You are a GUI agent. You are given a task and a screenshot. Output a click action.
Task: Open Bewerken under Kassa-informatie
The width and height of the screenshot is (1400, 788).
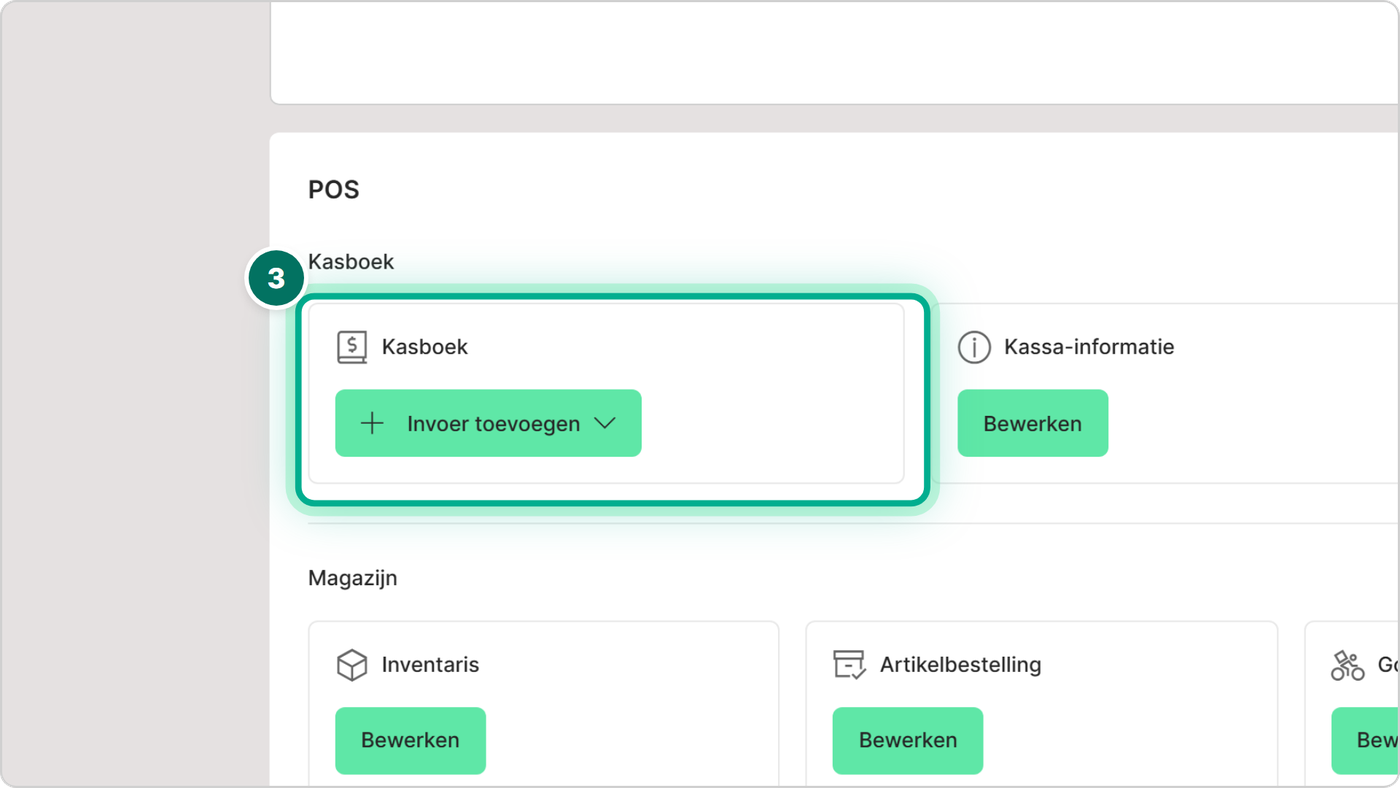pos(1033,423)
